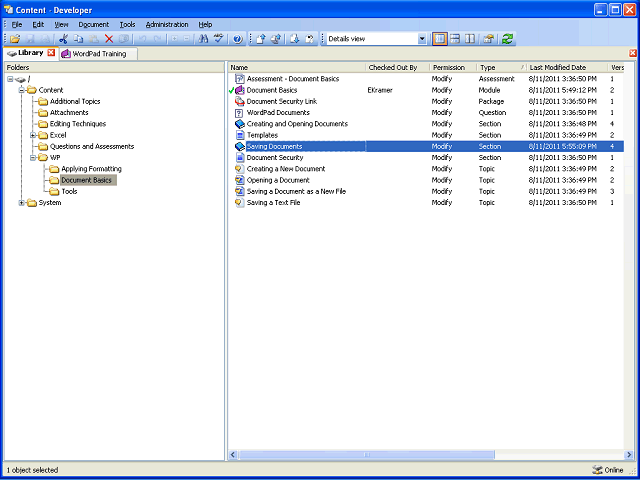Image resolution: width=640 pixels, height=480 pixels.
Task: Click the Redo arrow toolbar icon
Action: pos(158,39)
